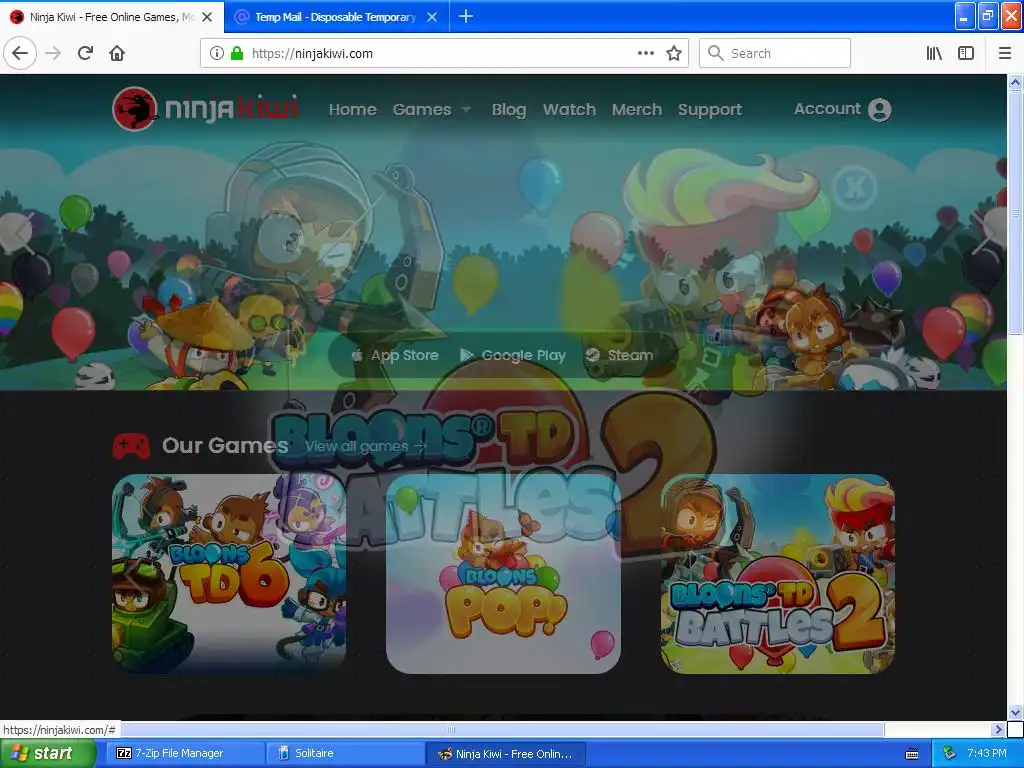Image resolution: width=1024 pixels, height=768 pixels.
Task: Switch to the Temp Mail tab
Action: tap(335, 17)
